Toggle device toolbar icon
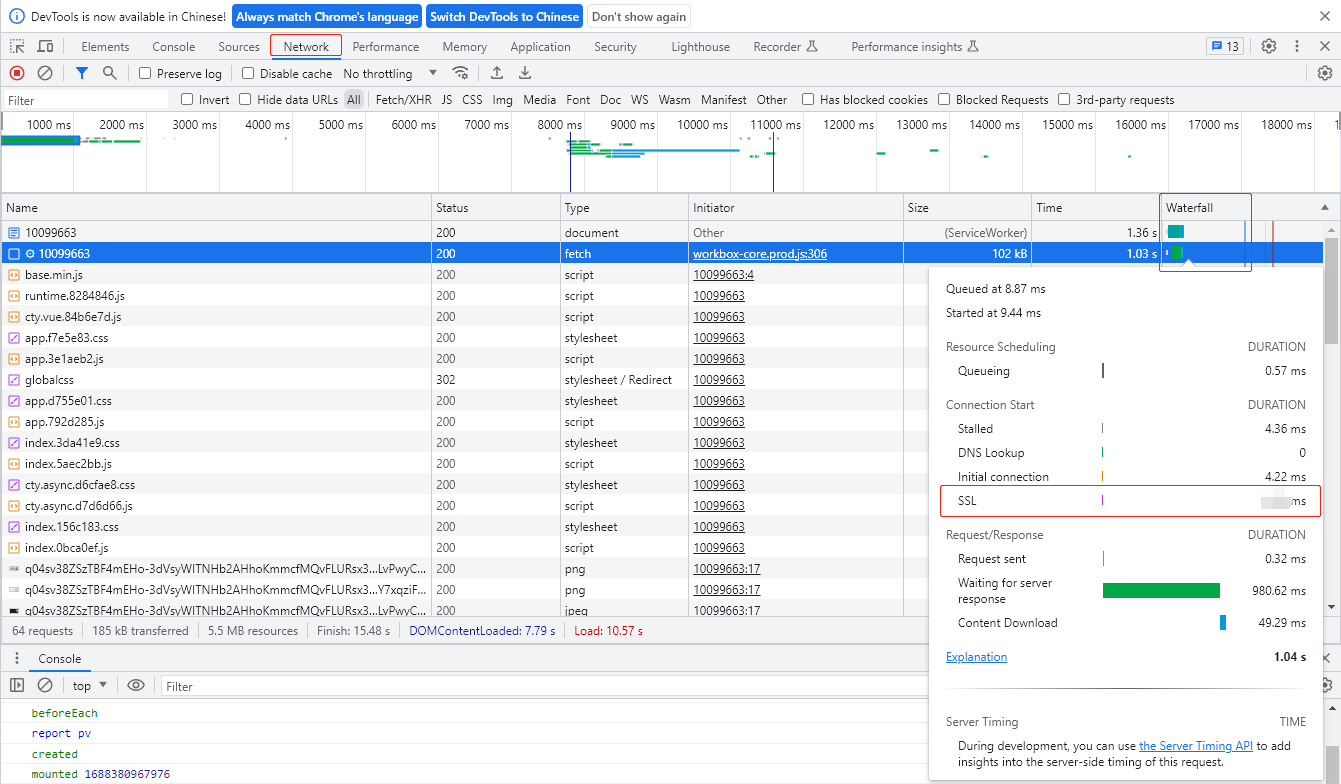 45,46
